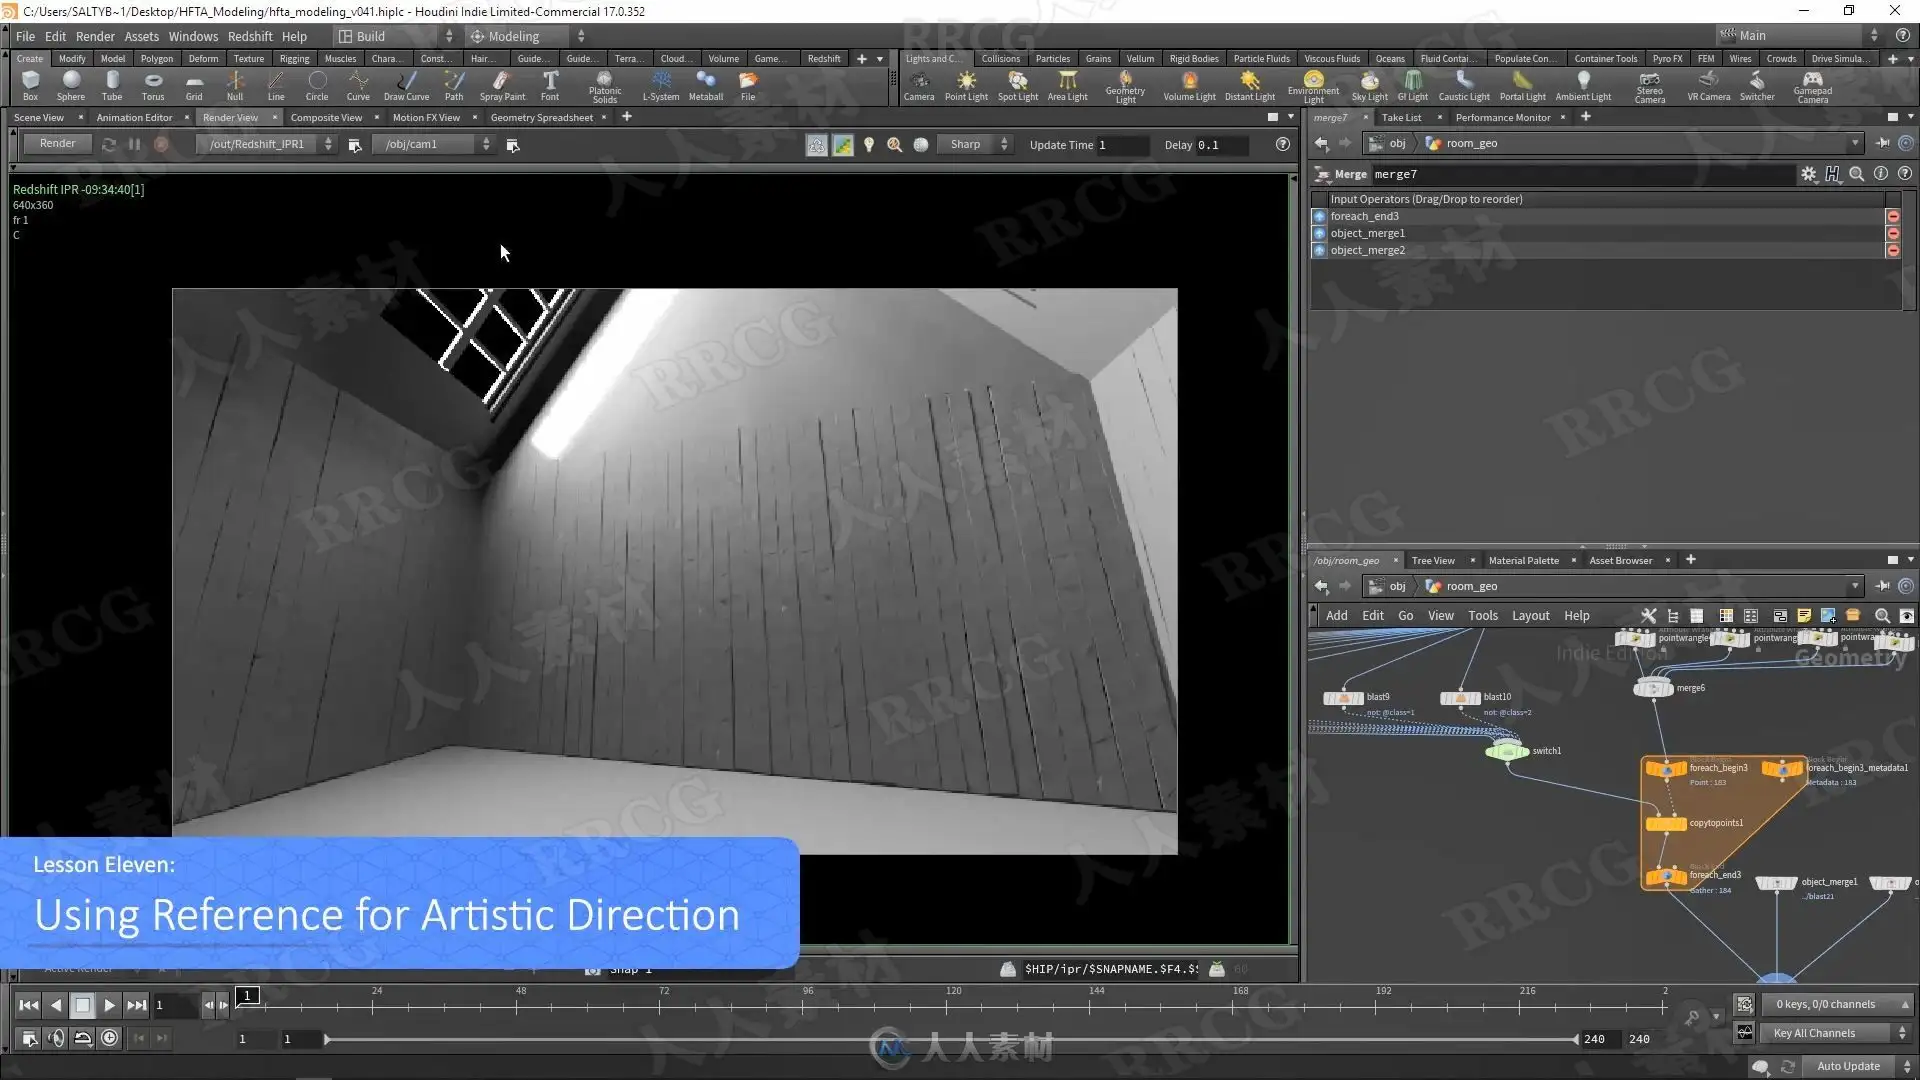Open the Sharp filter dropdown
This screenshot has height=1080, width=1920.
(977, 144)
